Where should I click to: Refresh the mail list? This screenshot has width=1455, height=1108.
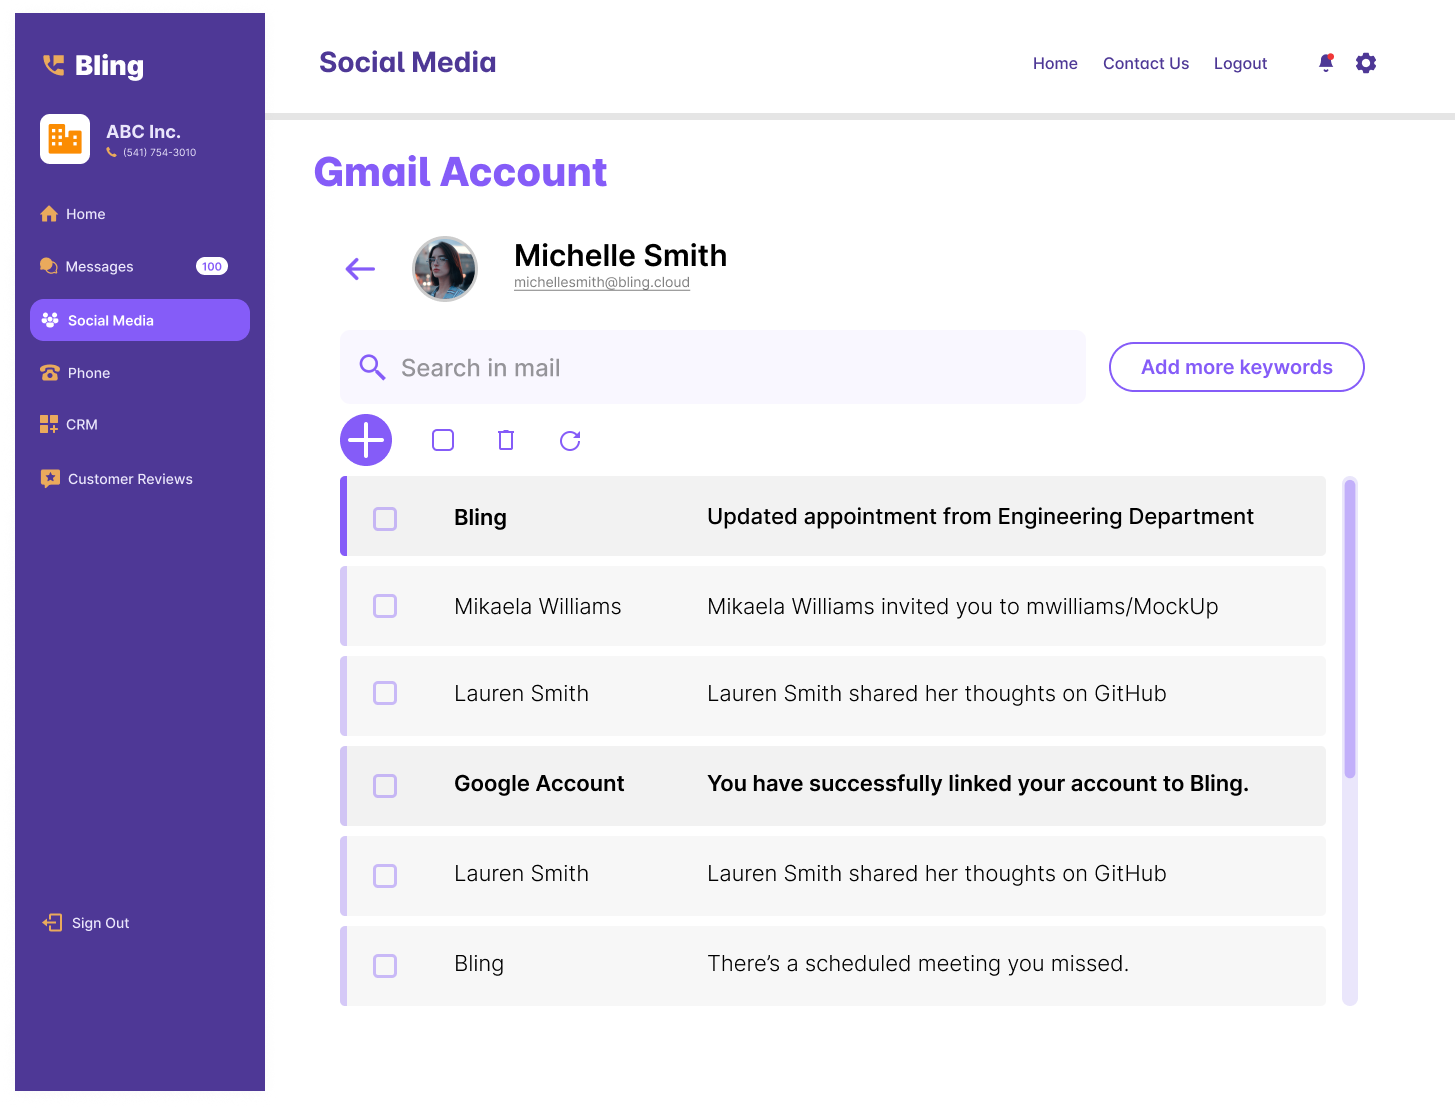coord(570,440)
